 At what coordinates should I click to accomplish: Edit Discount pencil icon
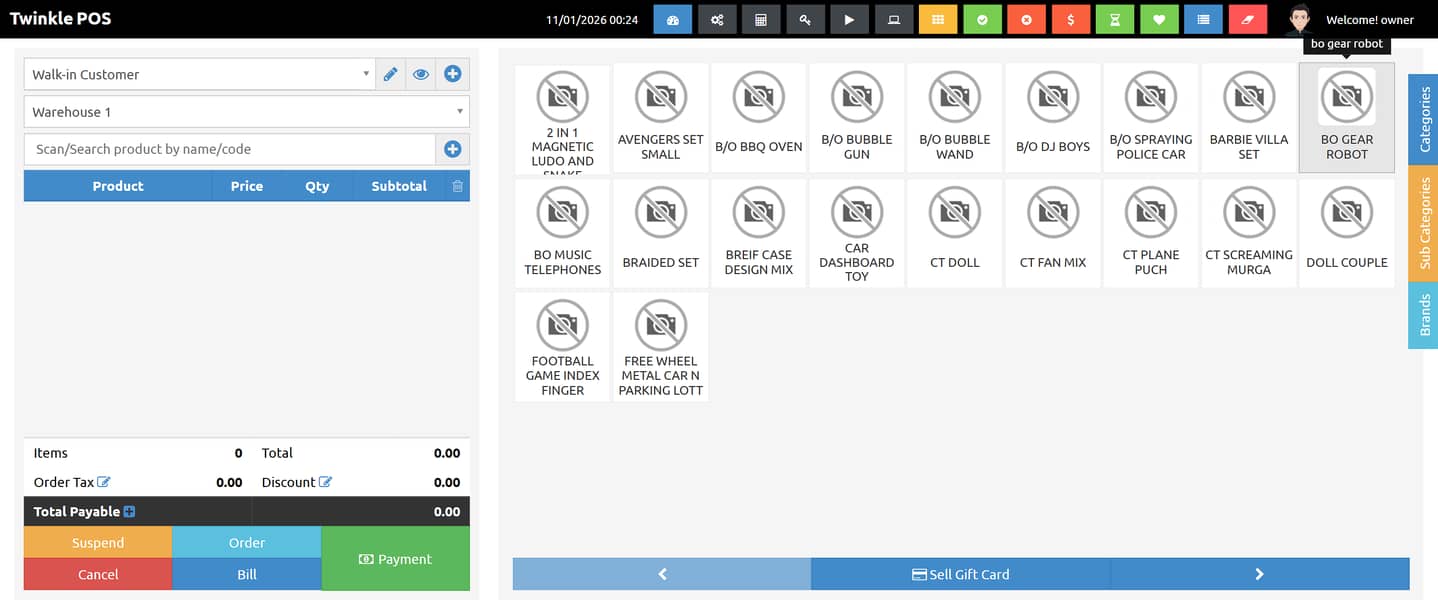coord(325,482)
